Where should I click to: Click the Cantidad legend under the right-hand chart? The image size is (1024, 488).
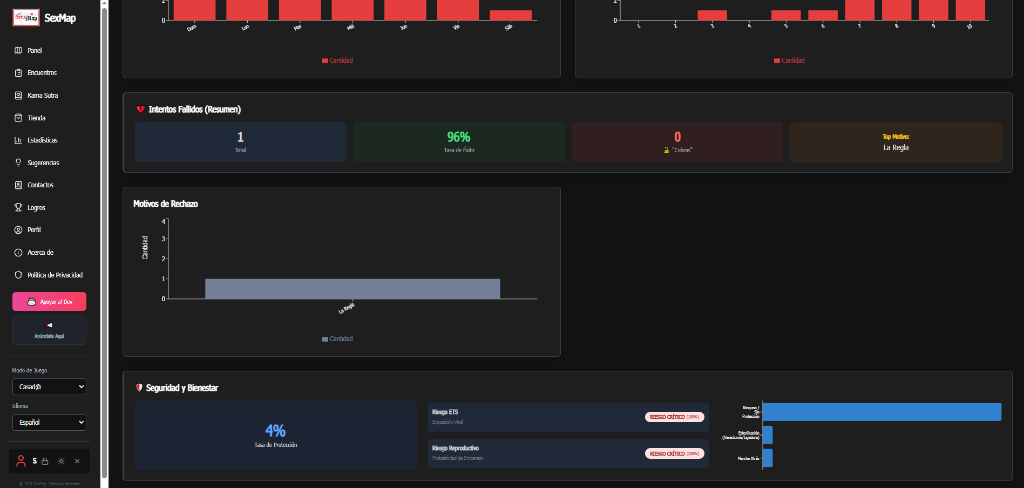coord(790,61)
